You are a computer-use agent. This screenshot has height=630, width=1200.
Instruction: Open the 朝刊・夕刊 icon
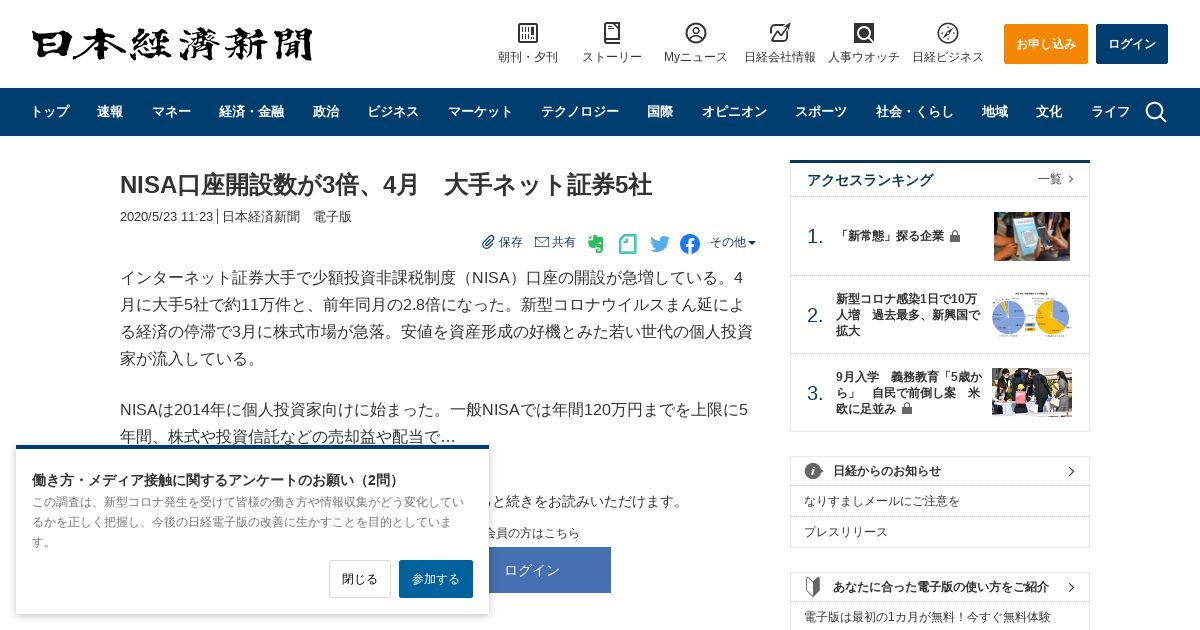coord(528,33)
